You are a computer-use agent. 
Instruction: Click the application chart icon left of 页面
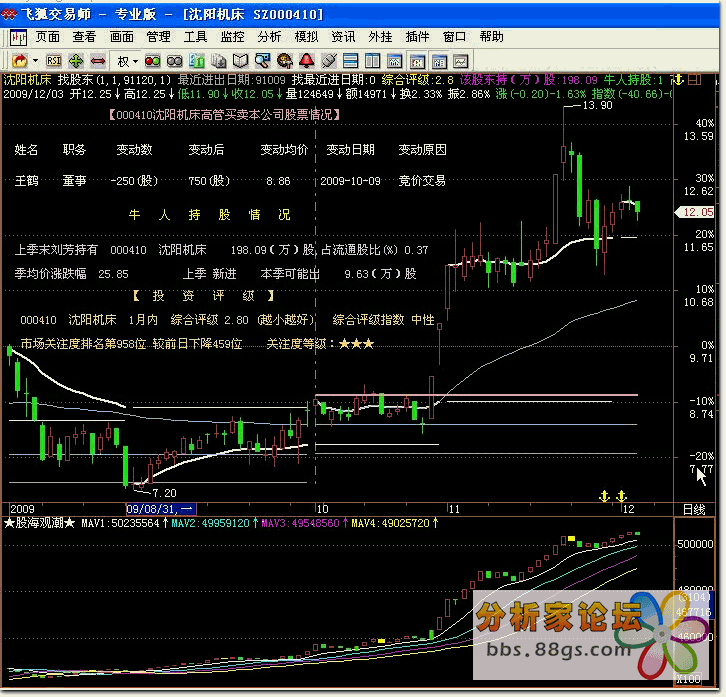coord(18,37)
